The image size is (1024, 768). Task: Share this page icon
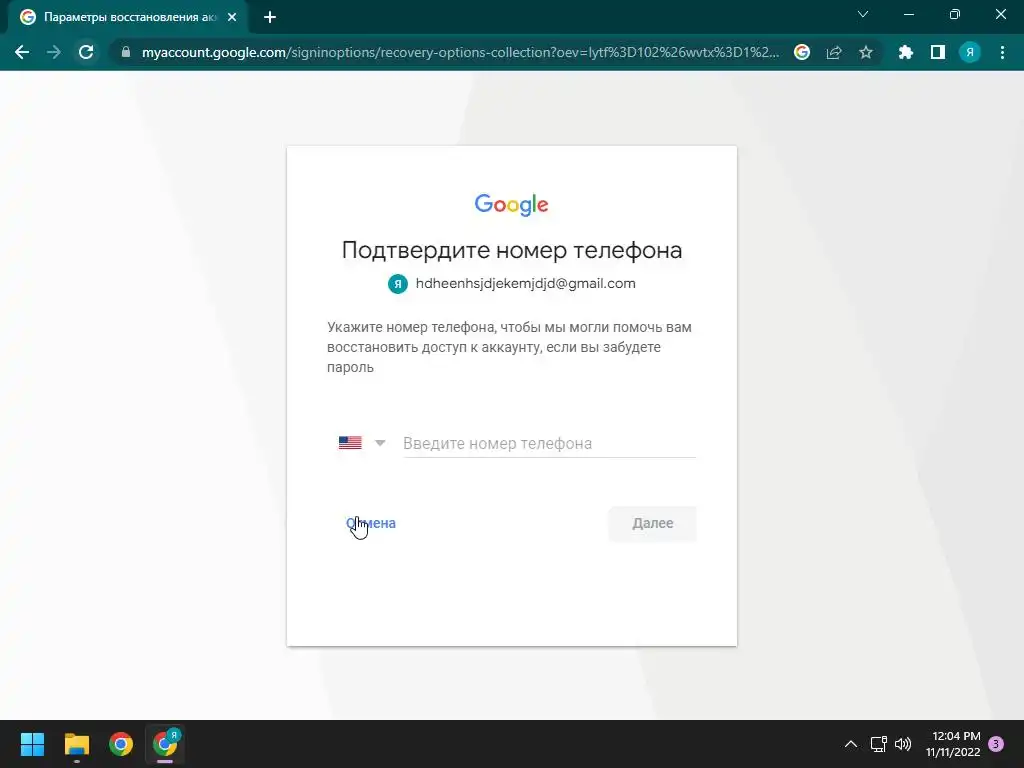(834, 52)
